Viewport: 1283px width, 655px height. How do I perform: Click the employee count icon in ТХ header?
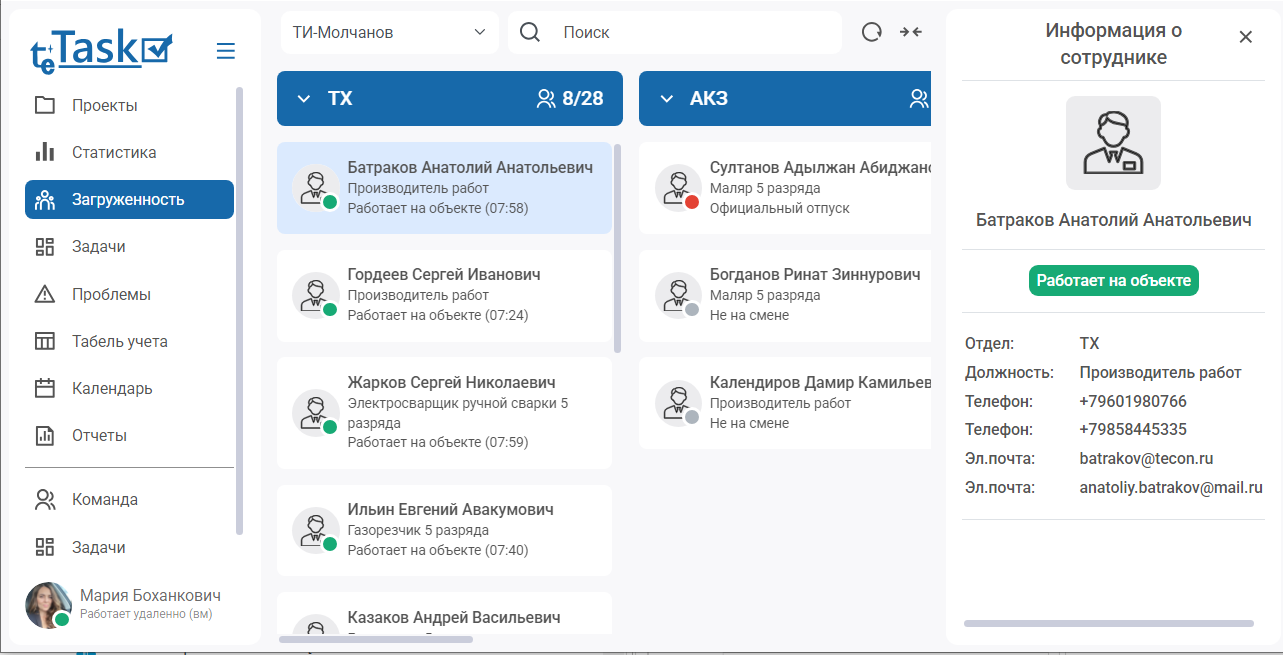click(546, 99)
